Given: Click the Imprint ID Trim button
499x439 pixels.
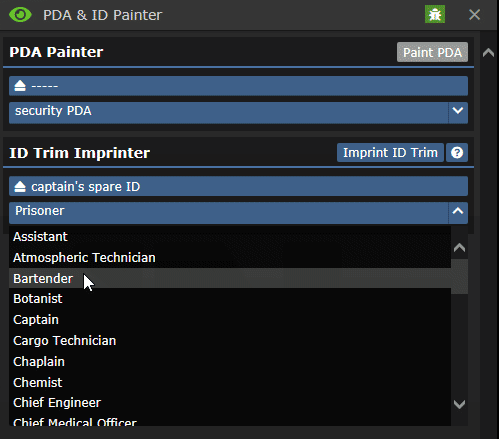Looking at the screenshot, I should (x=390, y=153).
